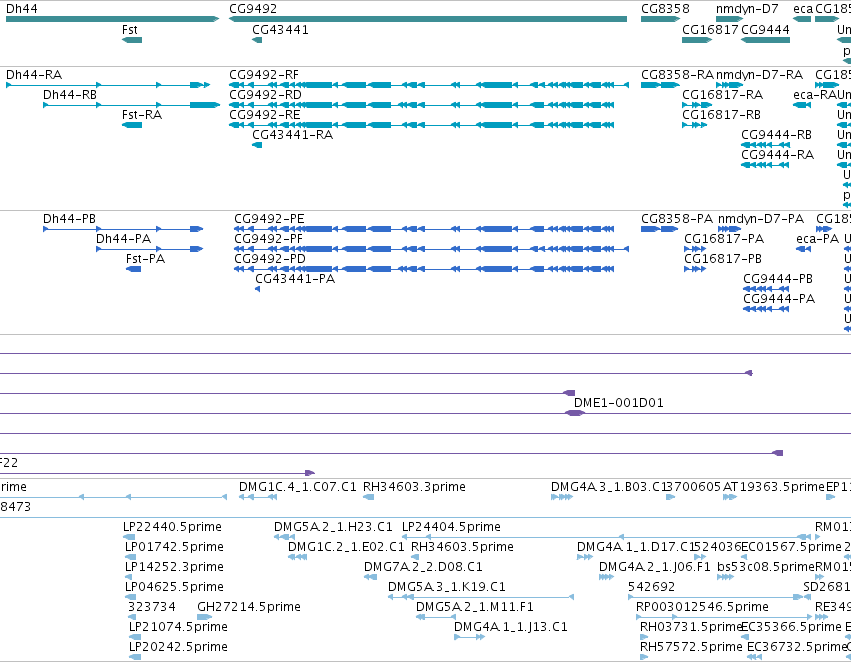The image size is (851, 662).
Task: Select the eca-PA protein label
Action: click(818, 239)
